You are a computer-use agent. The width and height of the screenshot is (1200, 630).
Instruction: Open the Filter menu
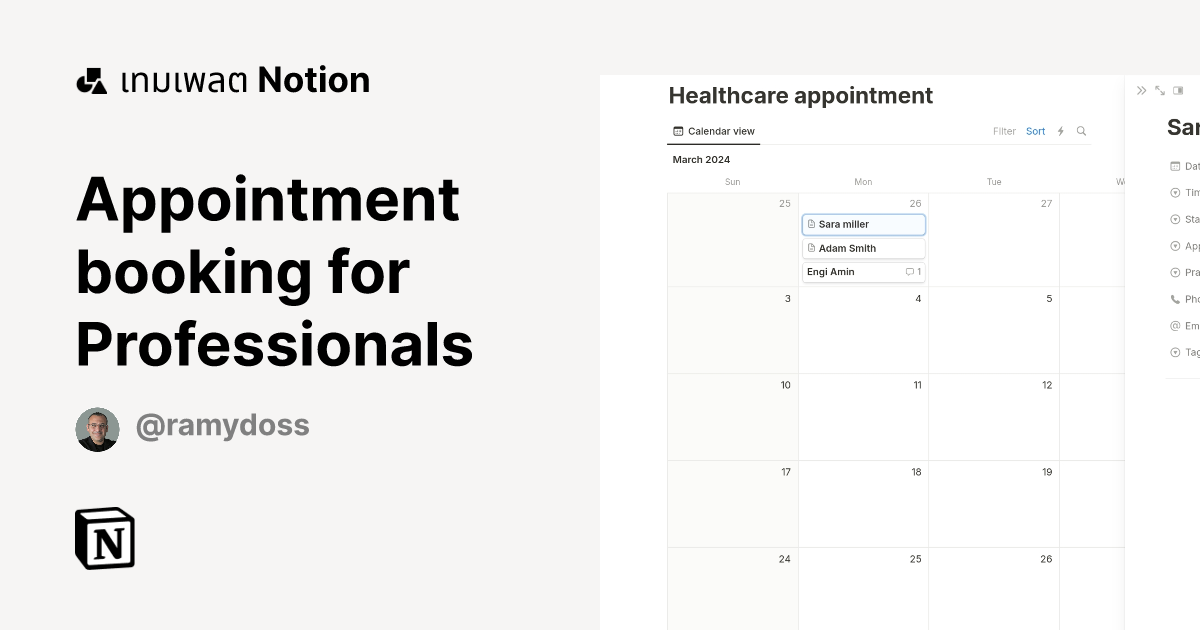[x=1004, y=131]
